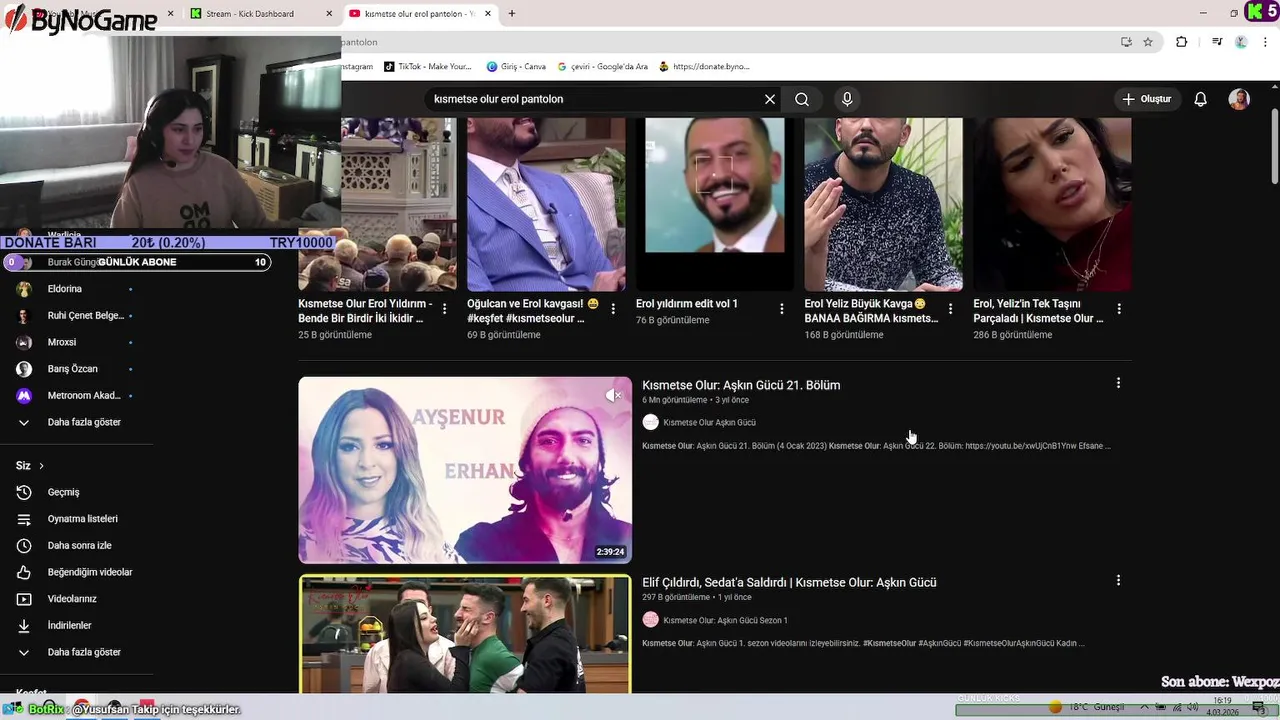Open https://donate.byno... bookmark

point(704,67)
